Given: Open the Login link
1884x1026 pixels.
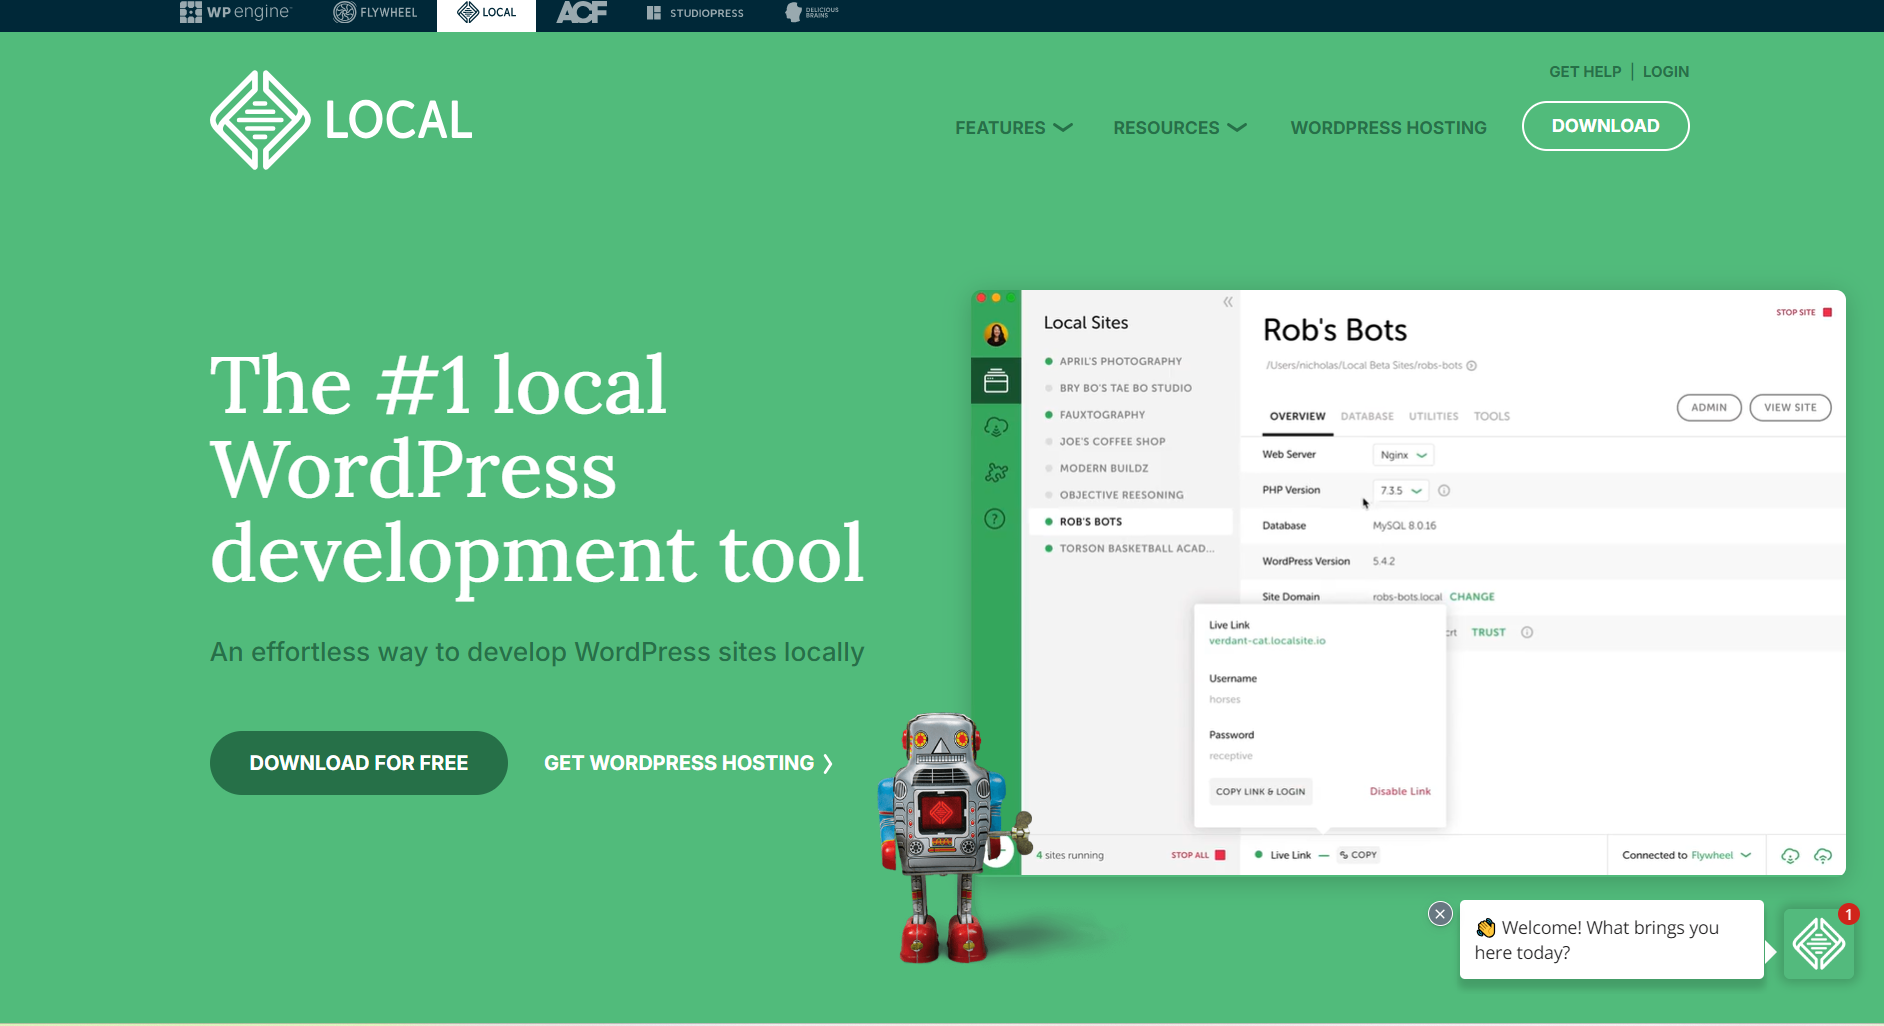Looking at the screenshot, I should (1666, 72).
